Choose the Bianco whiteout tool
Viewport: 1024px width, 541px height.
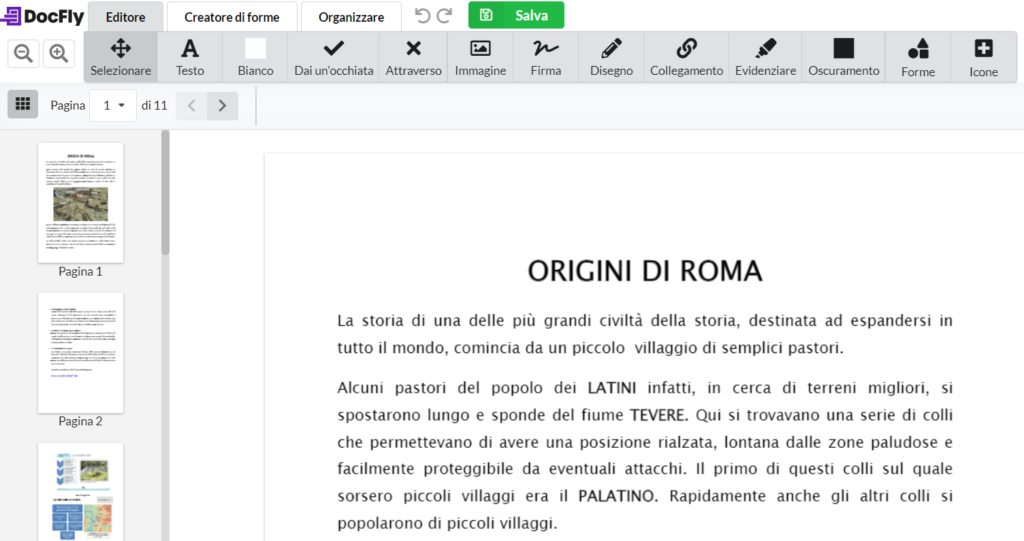click(x=255, y=57)
